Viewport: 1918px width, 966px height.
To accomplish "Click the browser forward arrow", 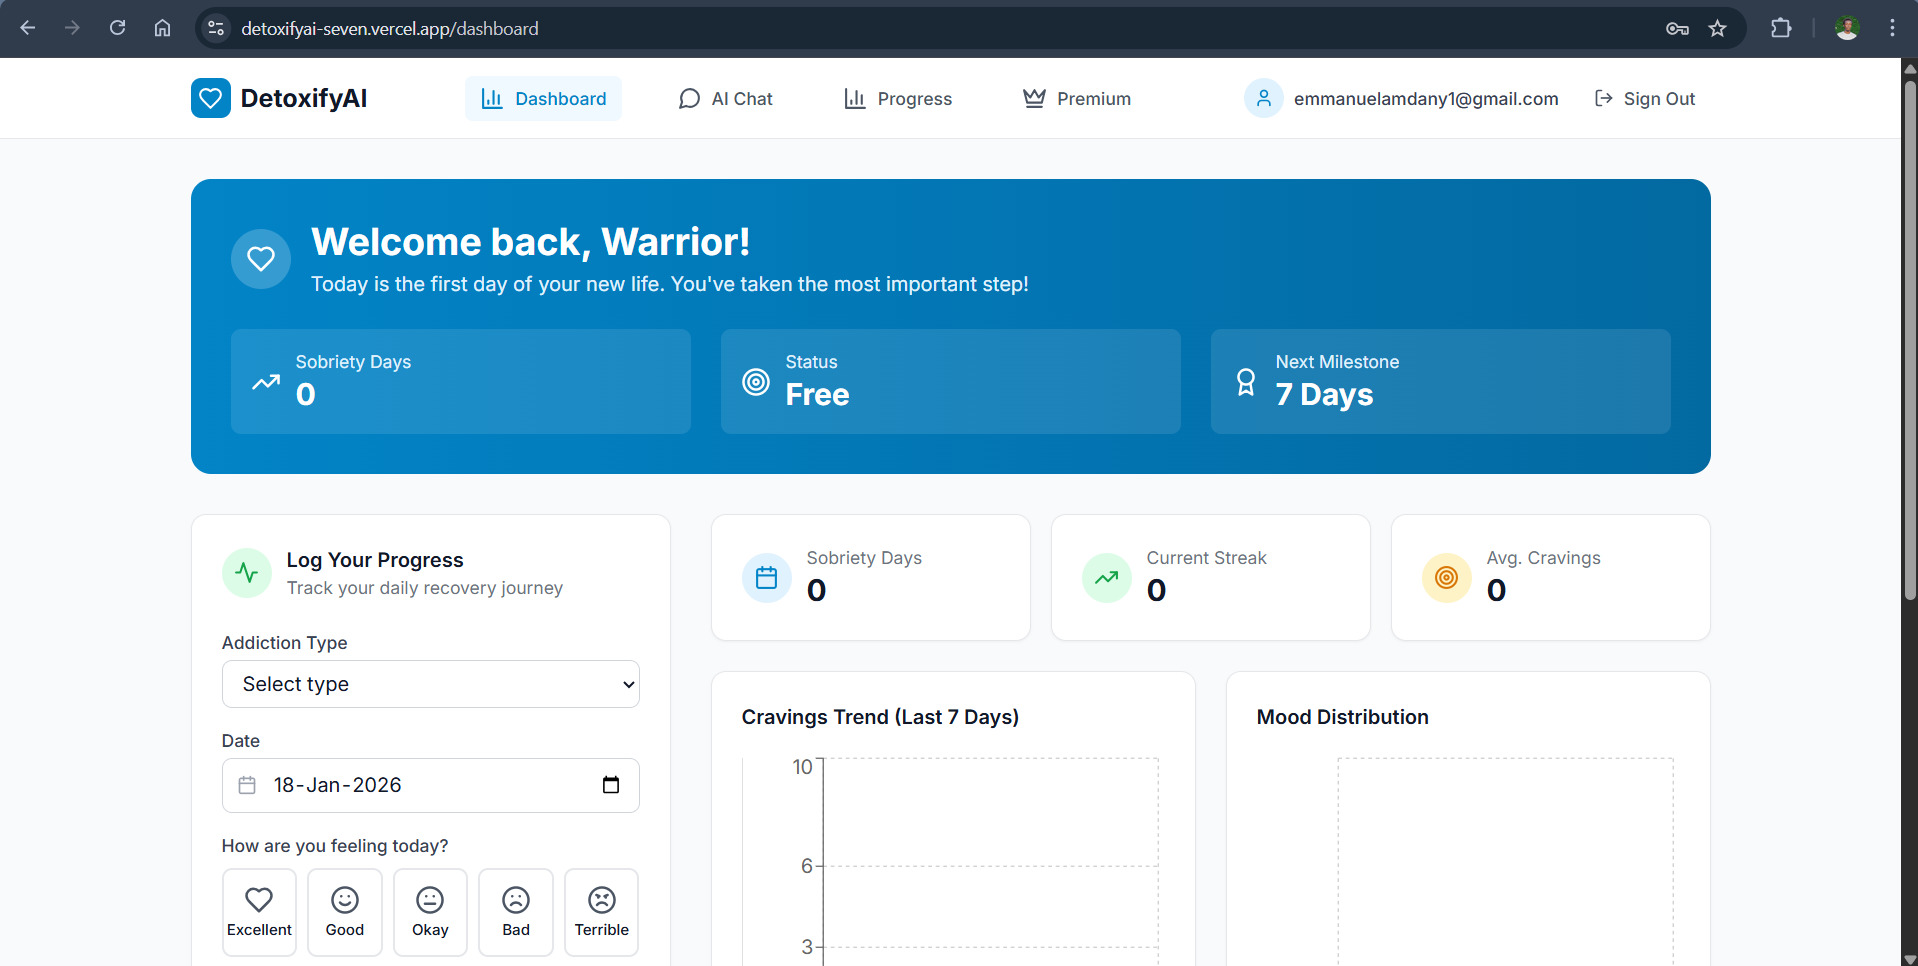I will (x=72, y=28).
